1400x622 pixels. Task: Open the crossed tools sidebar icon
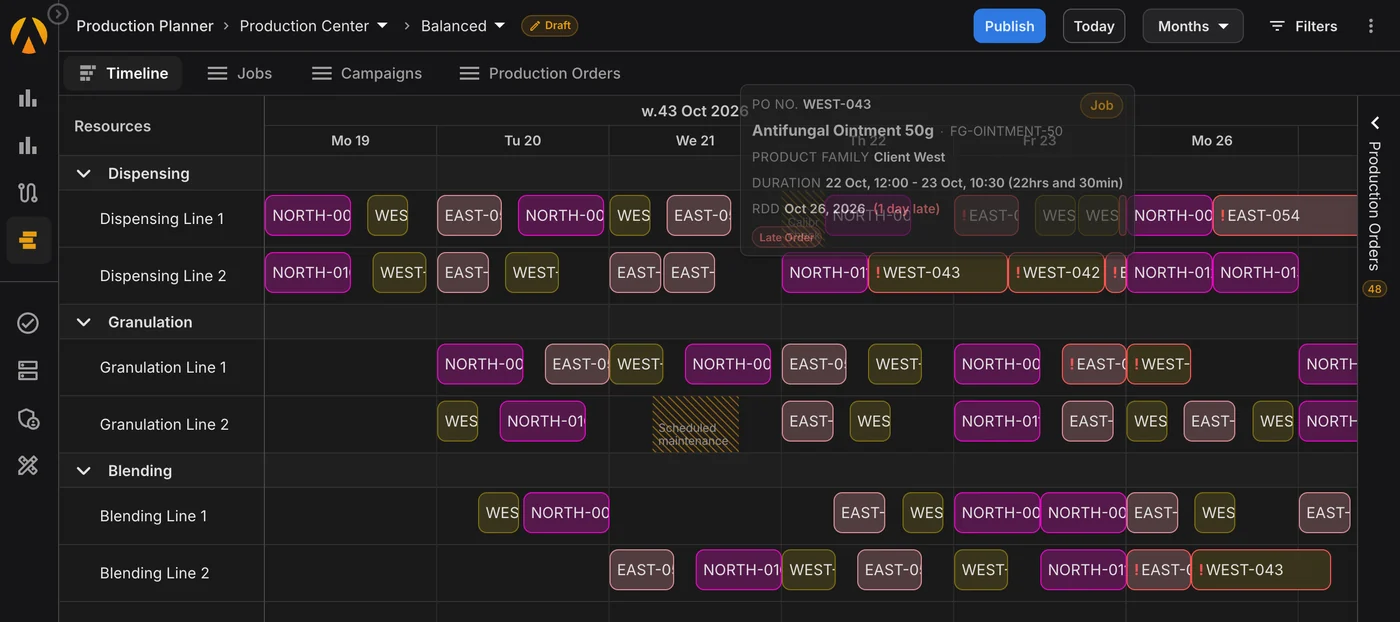point(28,466)
